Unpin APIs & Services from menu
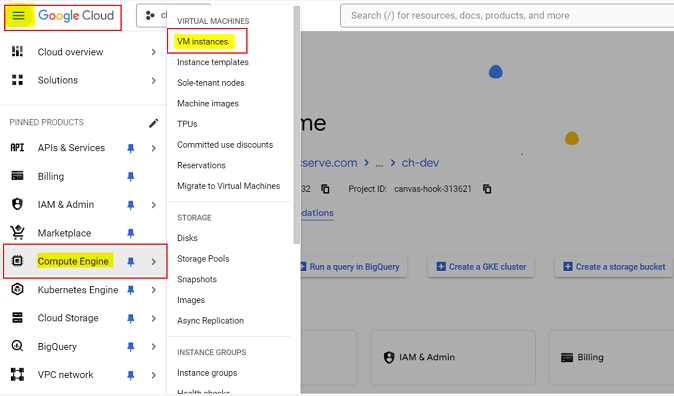This screenshot has width=674, height=396. [131, 148]
